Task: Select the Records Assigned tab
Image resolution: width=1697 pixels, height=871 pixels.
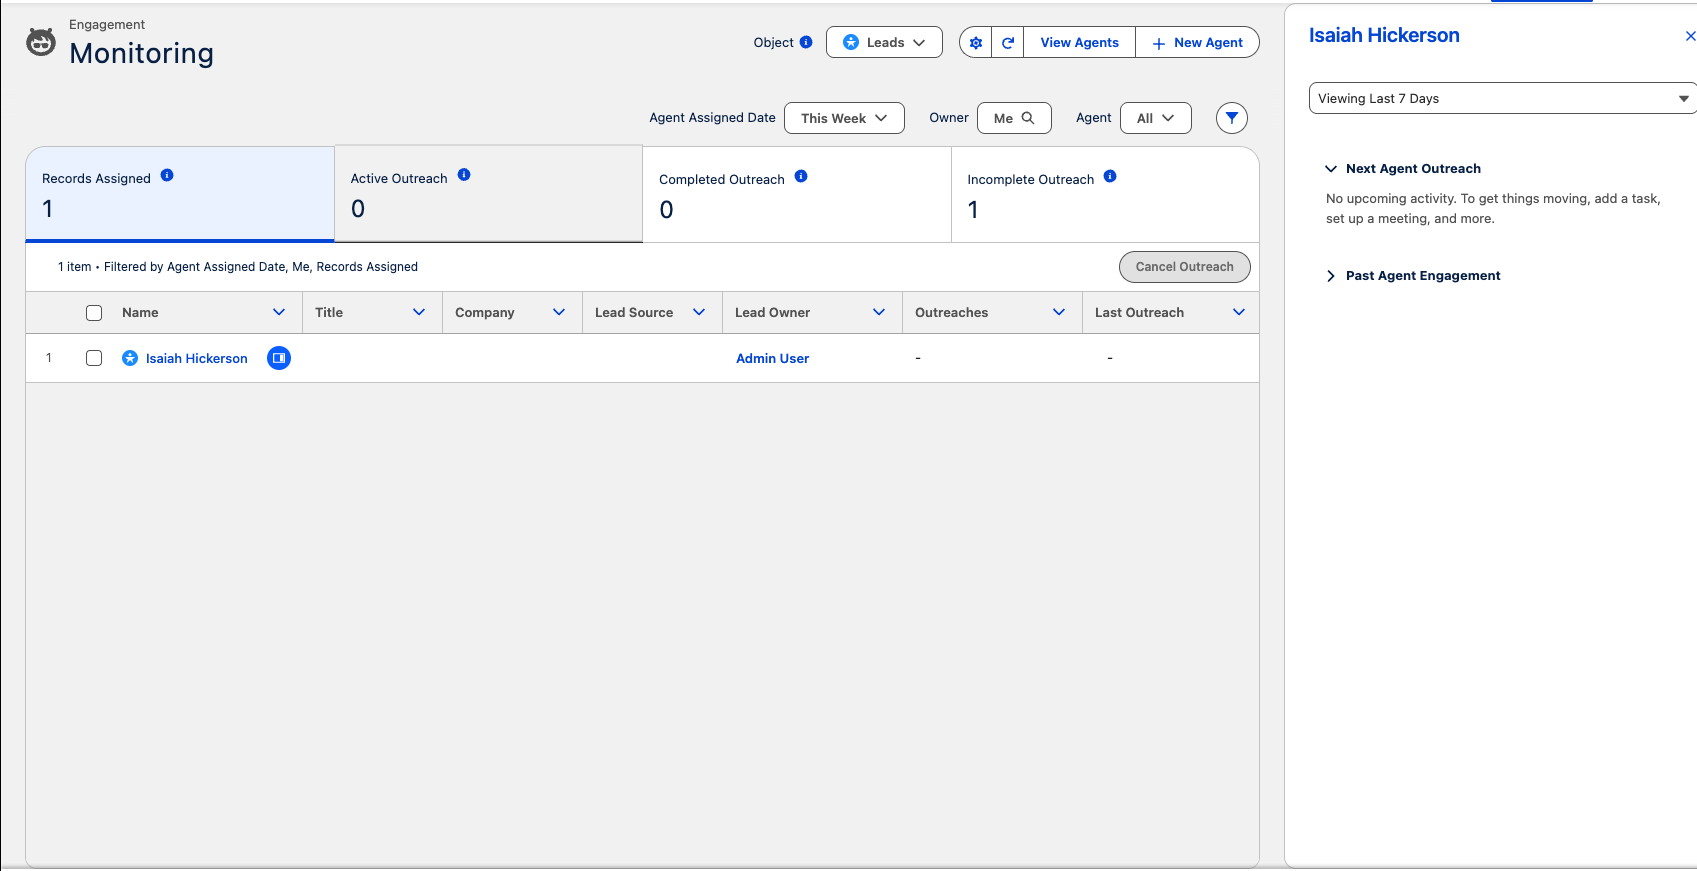Action: pyautogui.click(x=180, y=194)
